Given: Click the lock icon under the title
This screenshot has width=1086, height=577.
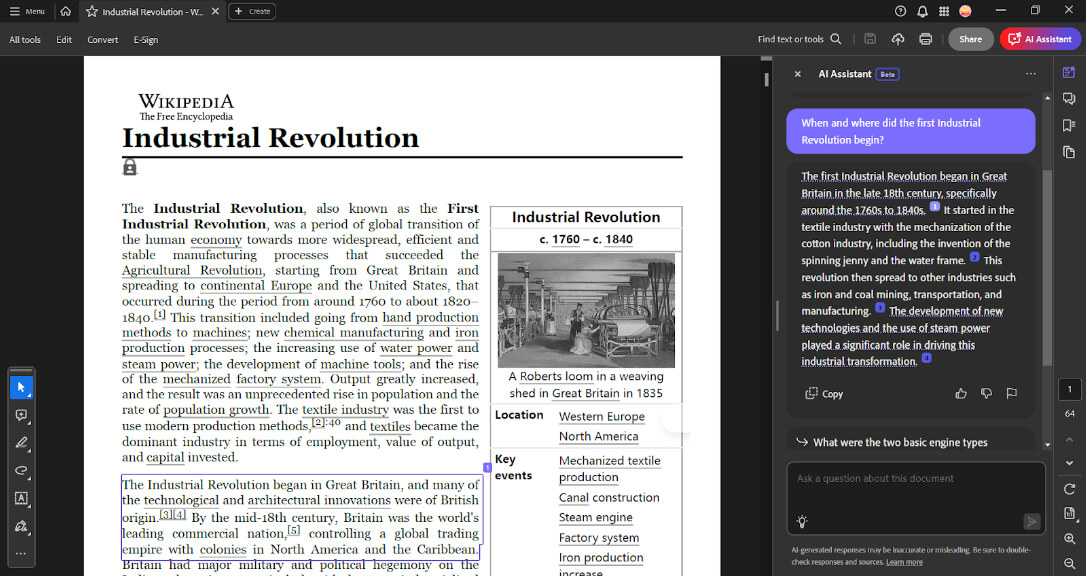Looking at the screenshot, I should point(130,167).
